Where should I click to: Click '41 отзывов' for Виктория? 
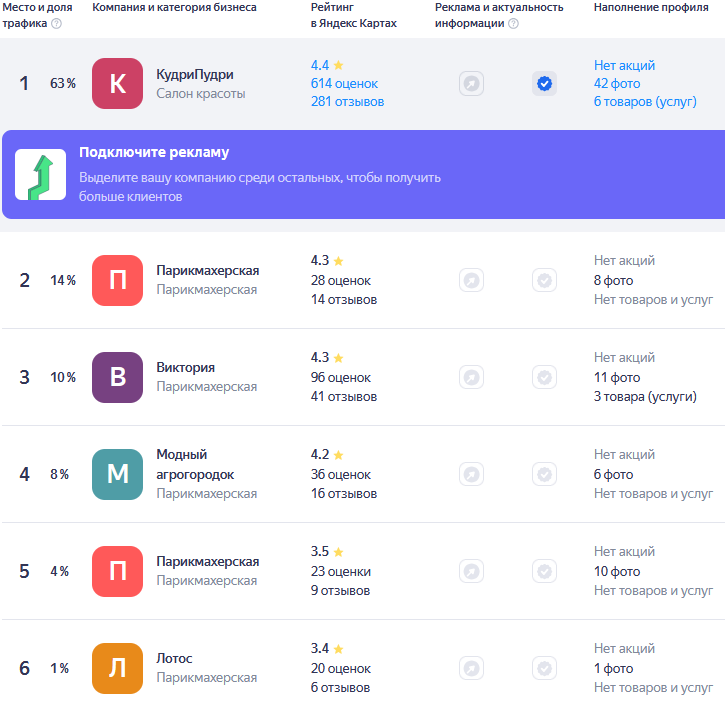click(x=344, y=397)
